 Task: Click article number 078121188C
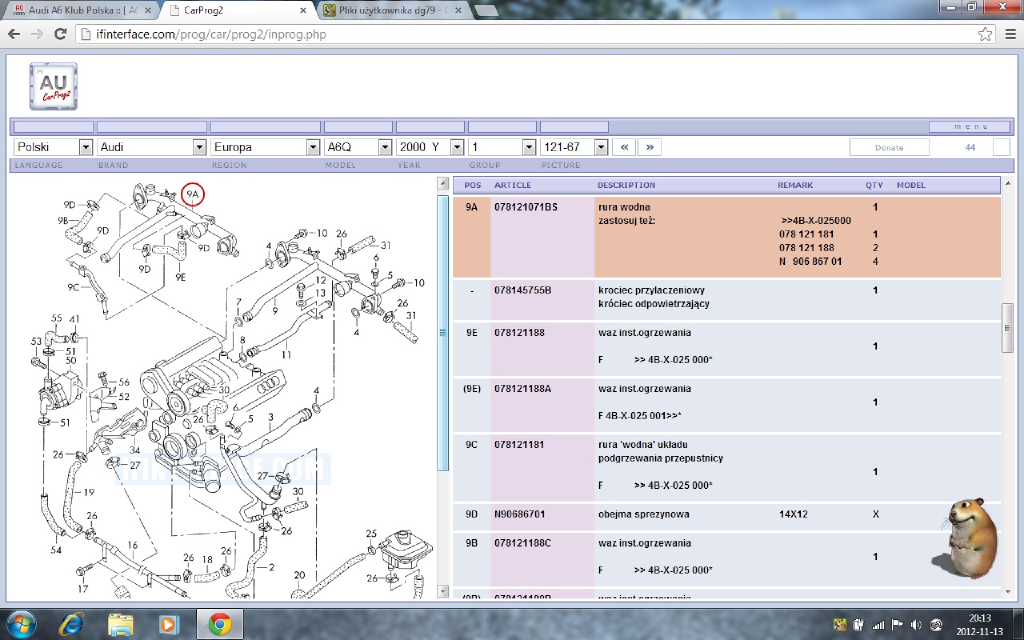tap(522, 543)
